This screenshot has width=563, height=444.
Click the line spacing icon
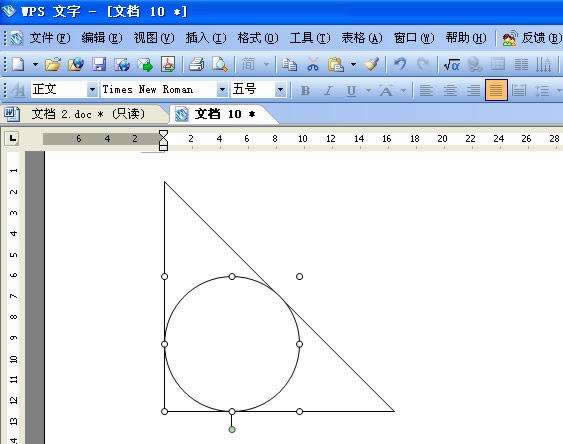(543, 90)
